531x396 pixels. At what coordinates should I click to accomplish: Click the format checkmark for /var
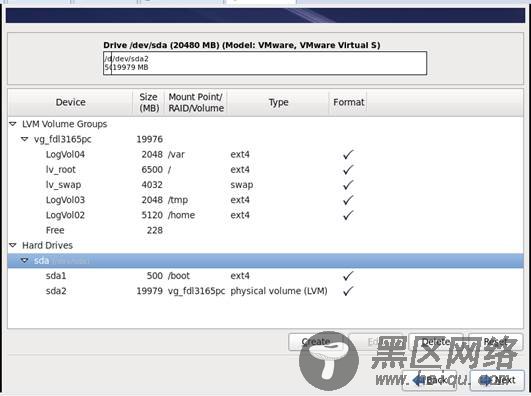(348, 154)
